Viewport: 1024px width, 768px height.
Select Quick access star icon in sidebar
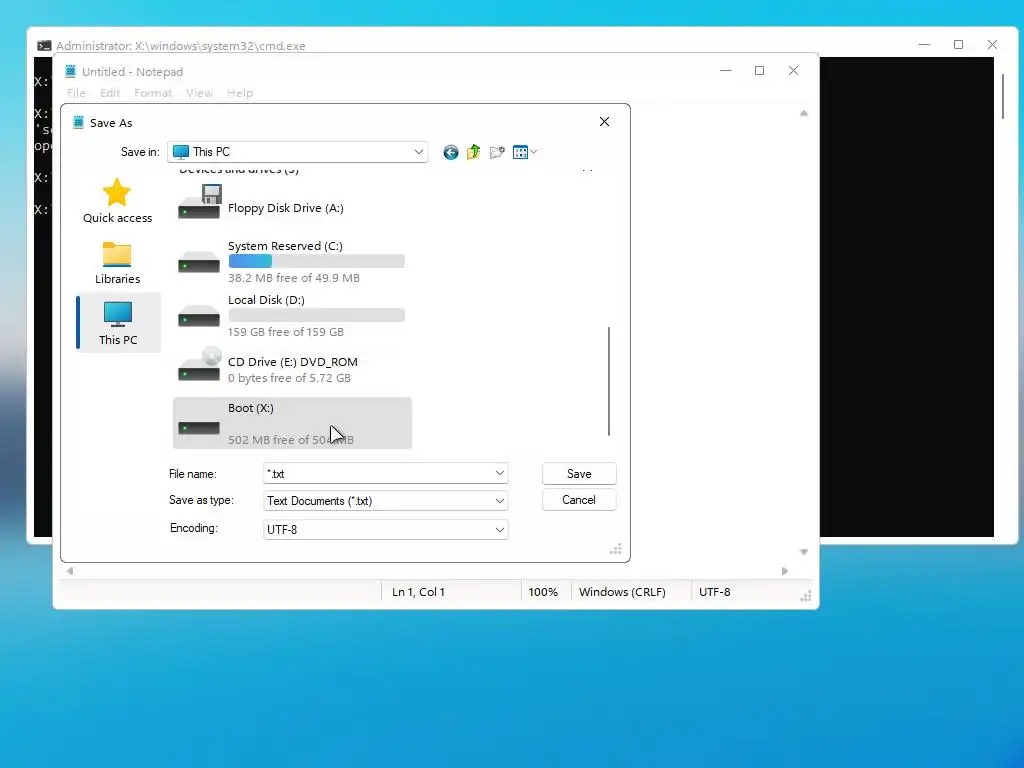pos(117,192)
